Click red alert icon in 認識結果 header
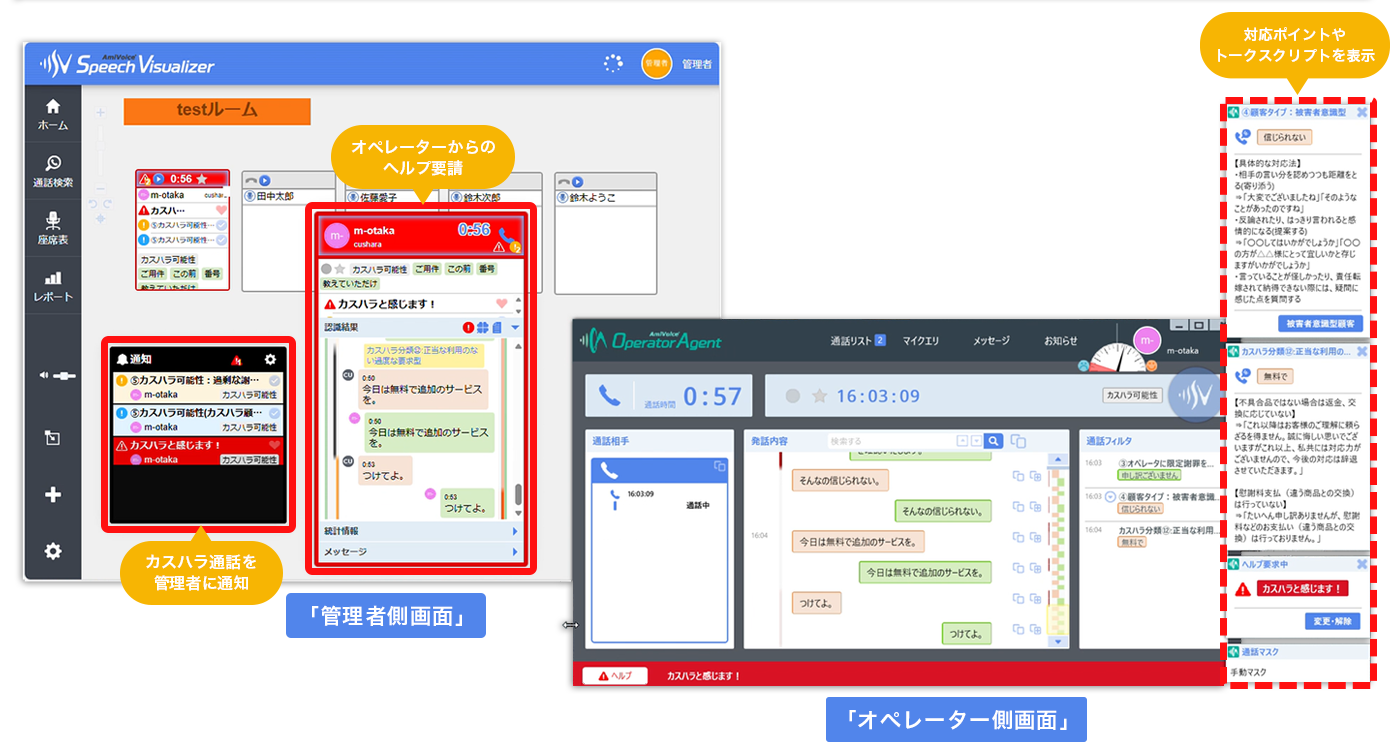Viewport: 1400px width, 755px height. (468, 327)
